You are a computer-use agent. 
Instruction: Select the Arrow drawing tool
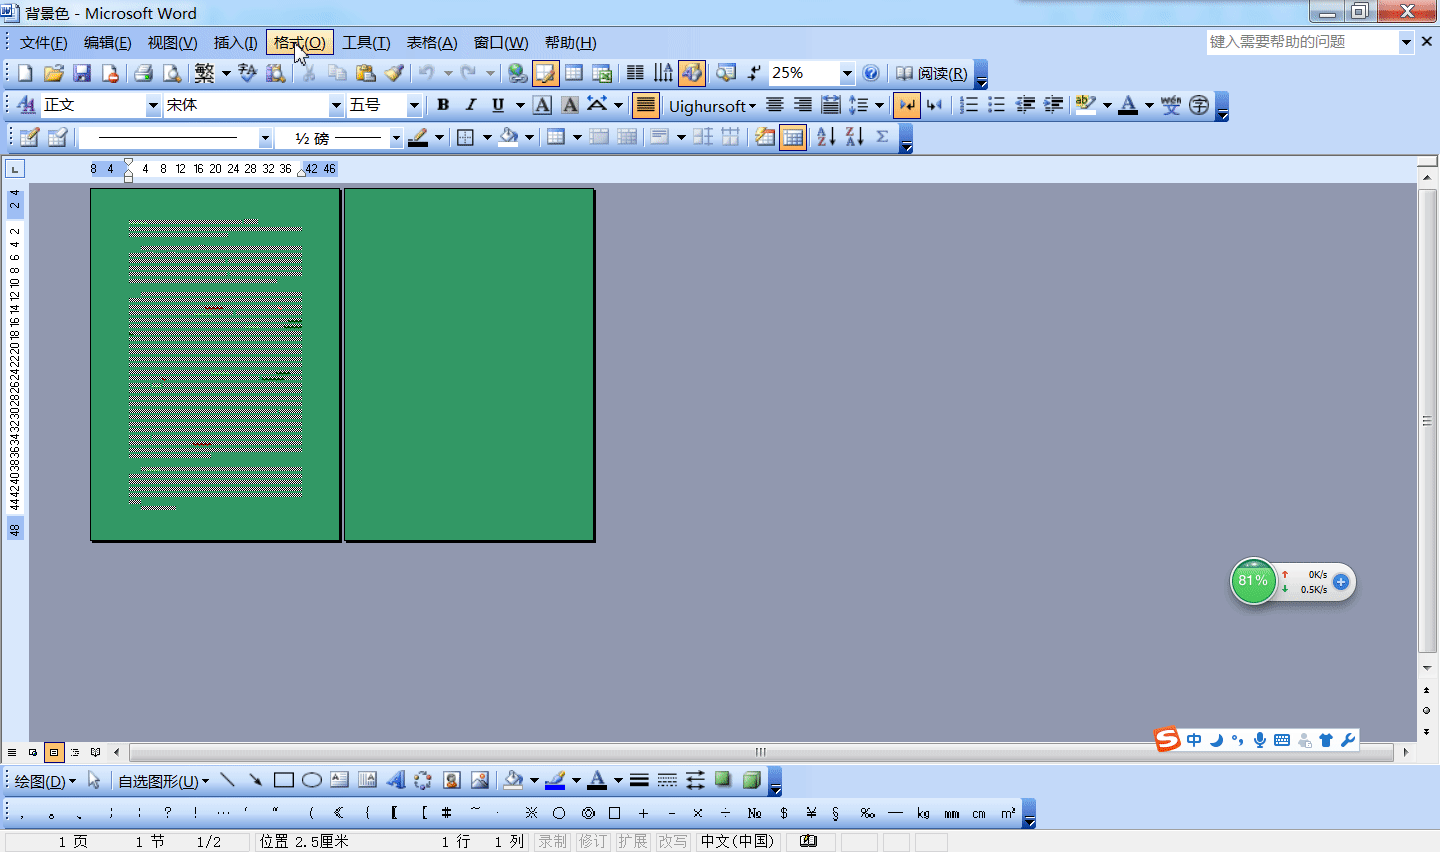255,780
